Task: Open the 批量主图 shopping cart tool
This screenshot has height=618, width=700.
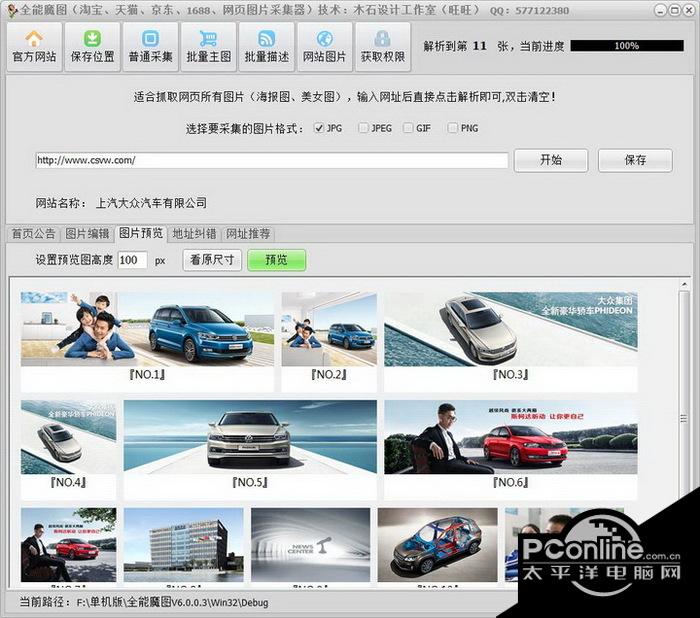Action: pos(208,47)
